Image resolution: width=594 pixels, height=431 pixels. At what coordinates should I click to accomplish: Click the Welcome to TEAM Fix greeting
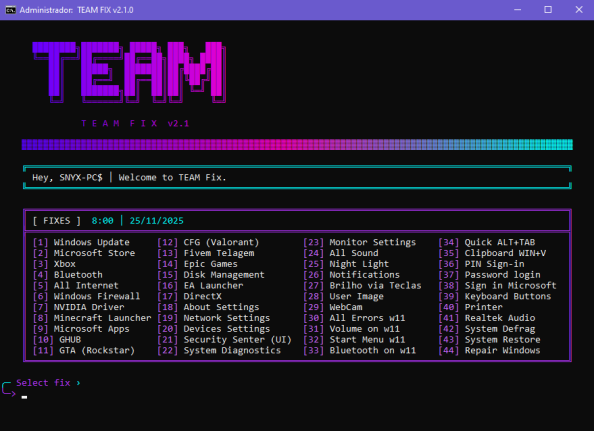pyautogui.click(x=172, y=178)
